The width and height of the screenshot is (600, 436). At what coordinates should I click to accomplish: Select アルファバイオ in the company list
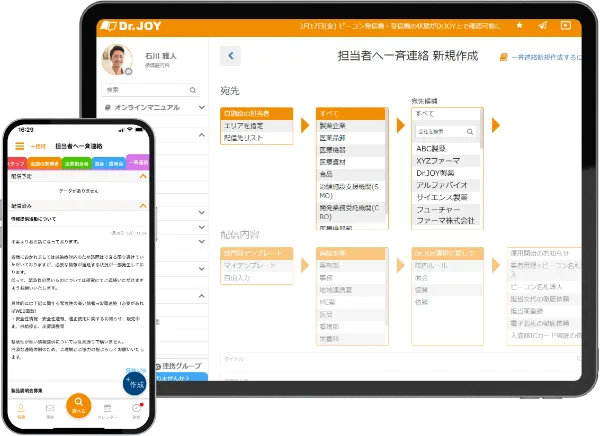tap(446, 185)
